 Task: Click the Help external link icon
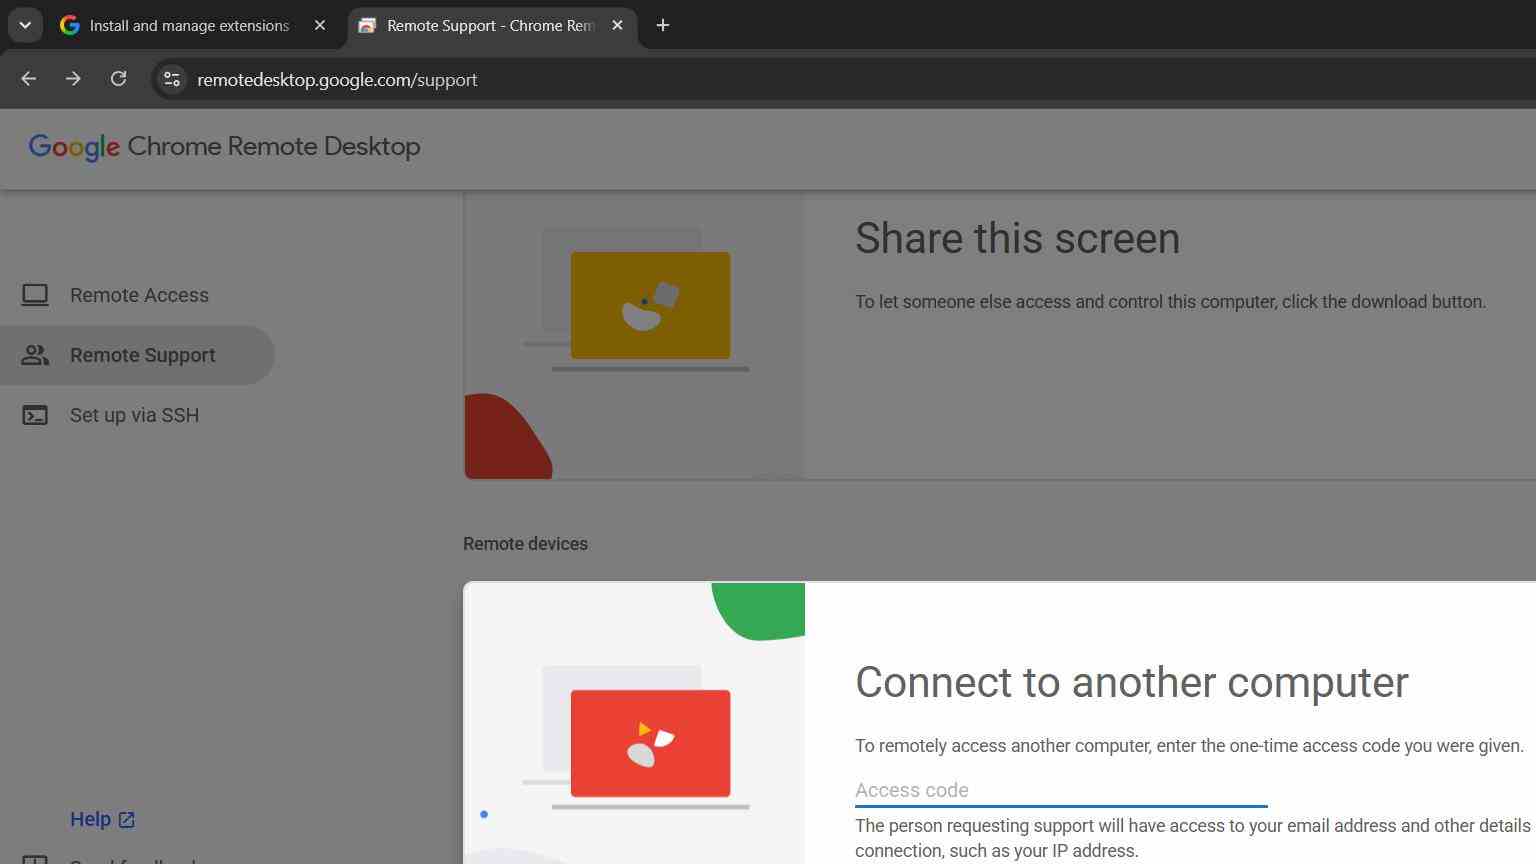(127, 820)
